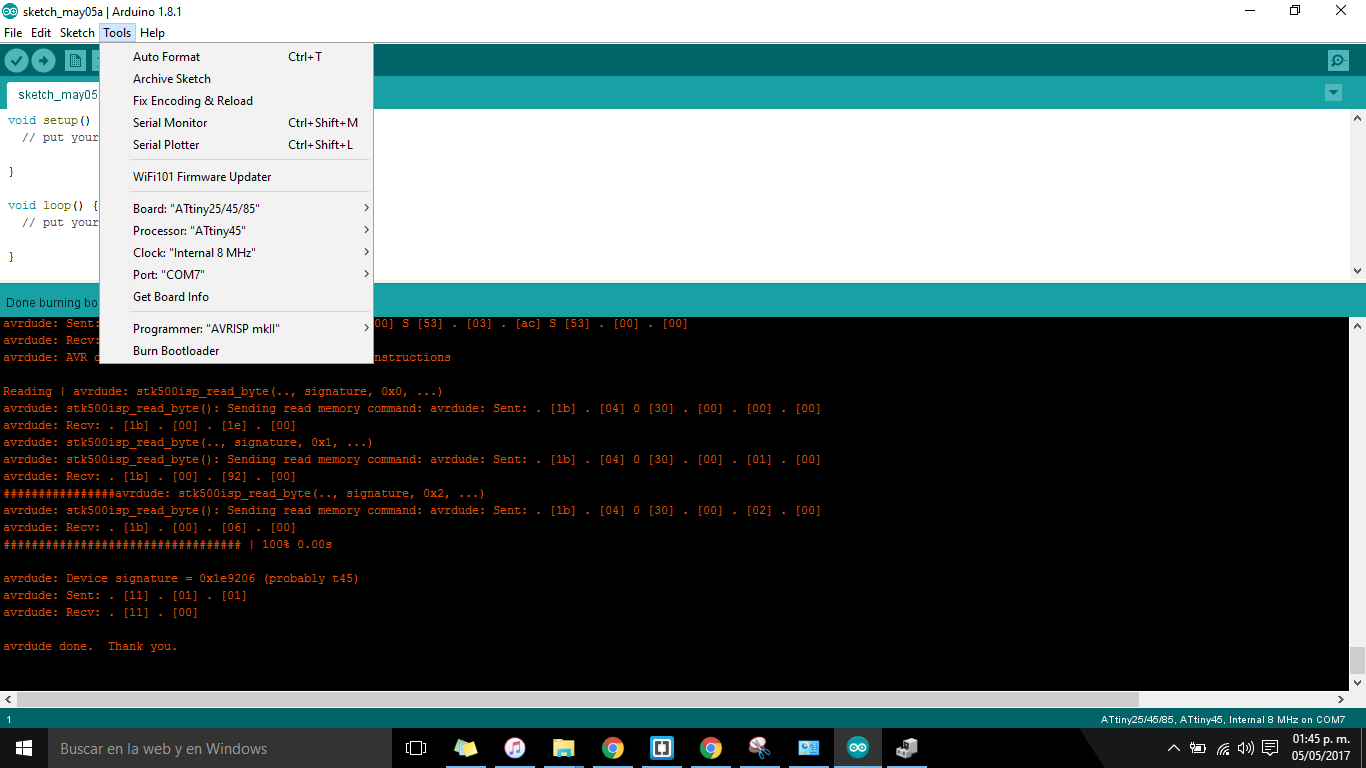Open the tab options dropdown arrow
Image resolution: width=1366 pixels, height=768 pixels.
coord(1333,93)
